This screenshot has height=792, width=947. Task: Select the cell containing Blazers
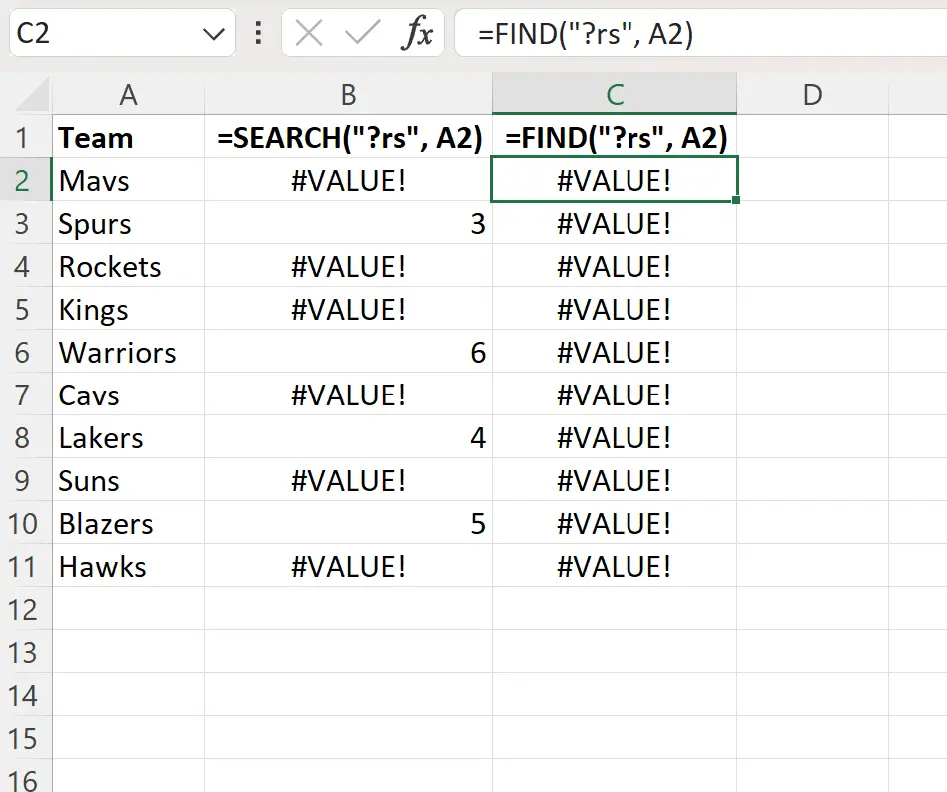pyautogui.click(x=128, y=524)
